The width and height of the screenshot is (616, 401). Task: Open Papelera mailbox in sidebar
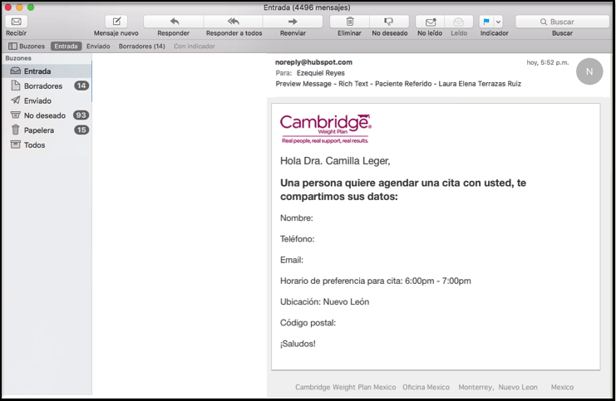pyautogui.click(x=47, y=130)
